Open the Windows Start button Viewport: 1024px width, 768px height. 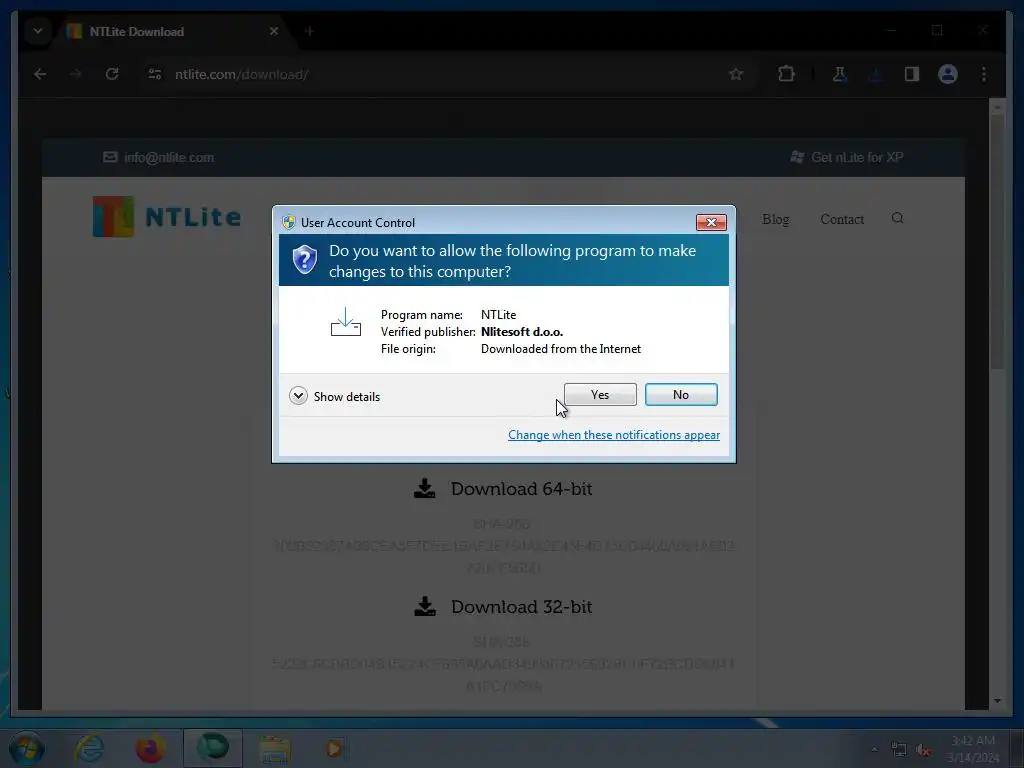pos(26,748)
